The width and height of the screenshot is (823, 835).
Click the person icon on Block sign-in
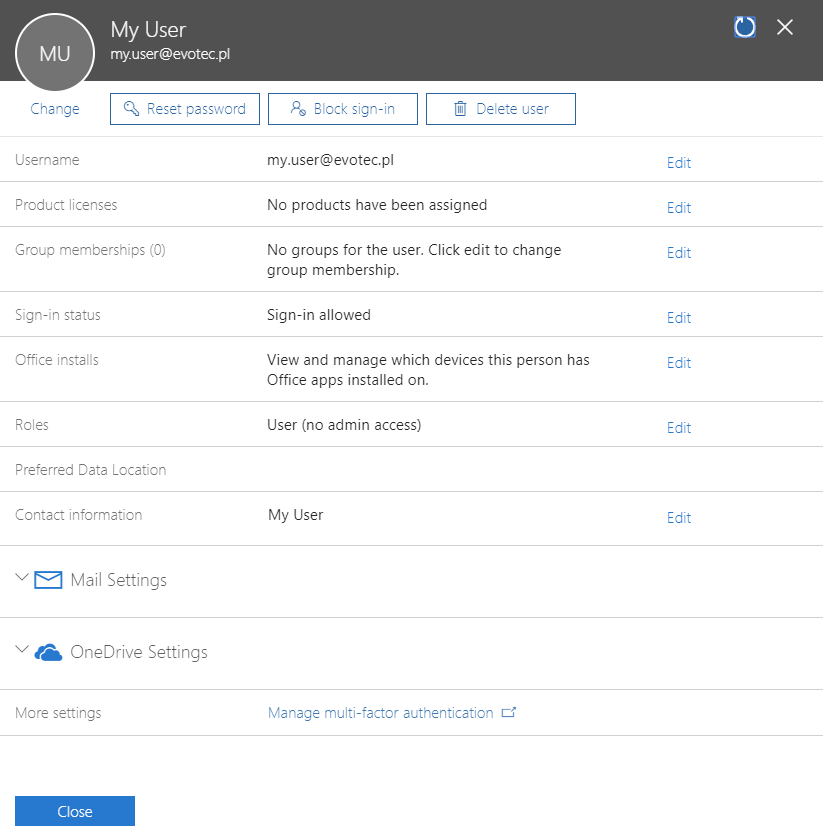(296, 108)
